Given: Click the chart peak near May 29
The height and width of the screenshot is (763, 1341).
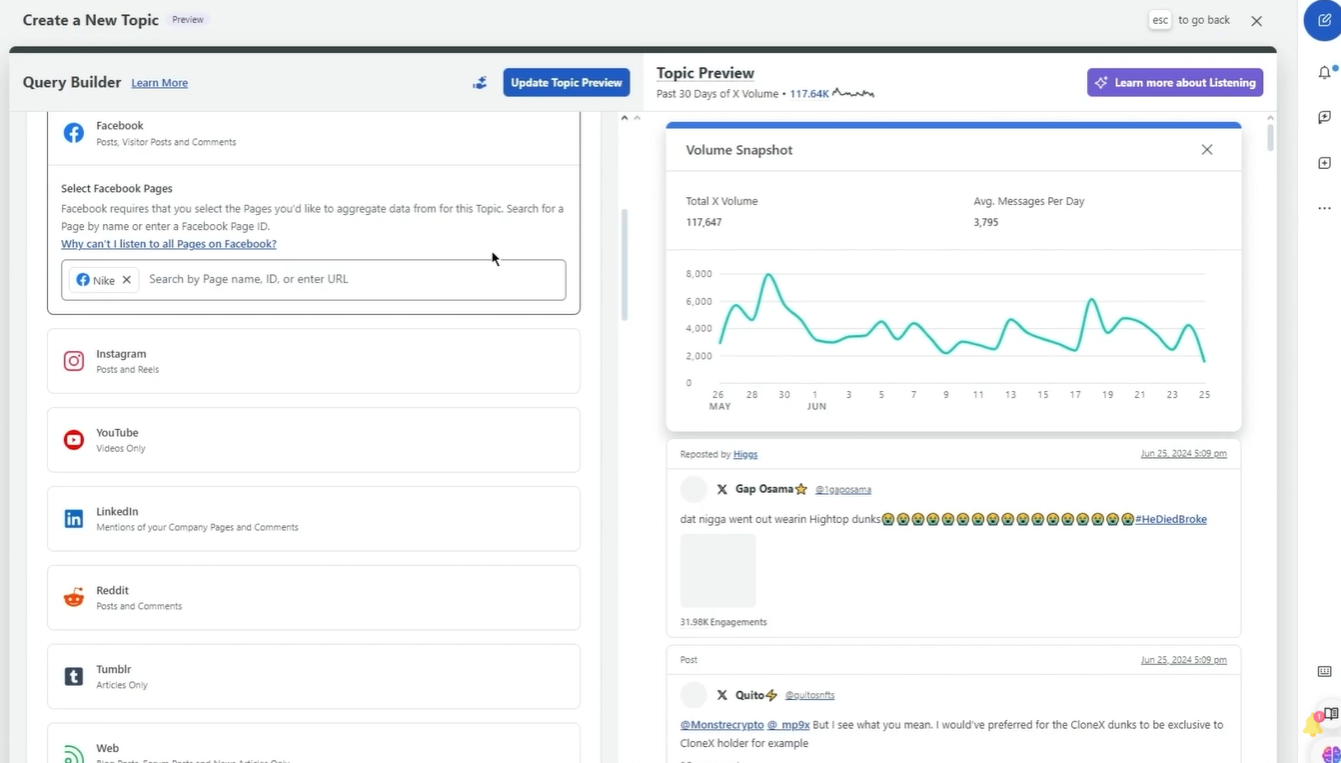Looking at the screenshot, I should point(768,275).
